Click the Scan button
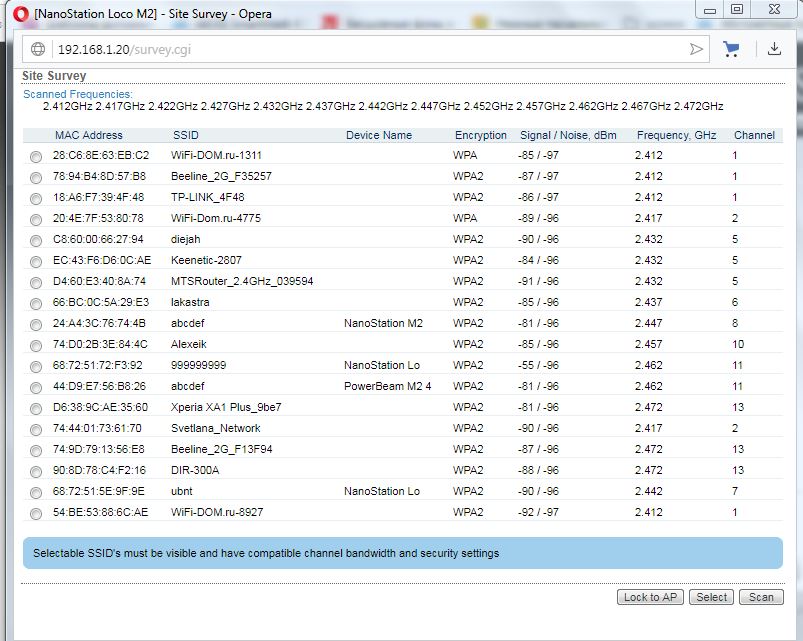Image resolution: width=803 pixels, height=641 pixels. (x=761, y=597)
